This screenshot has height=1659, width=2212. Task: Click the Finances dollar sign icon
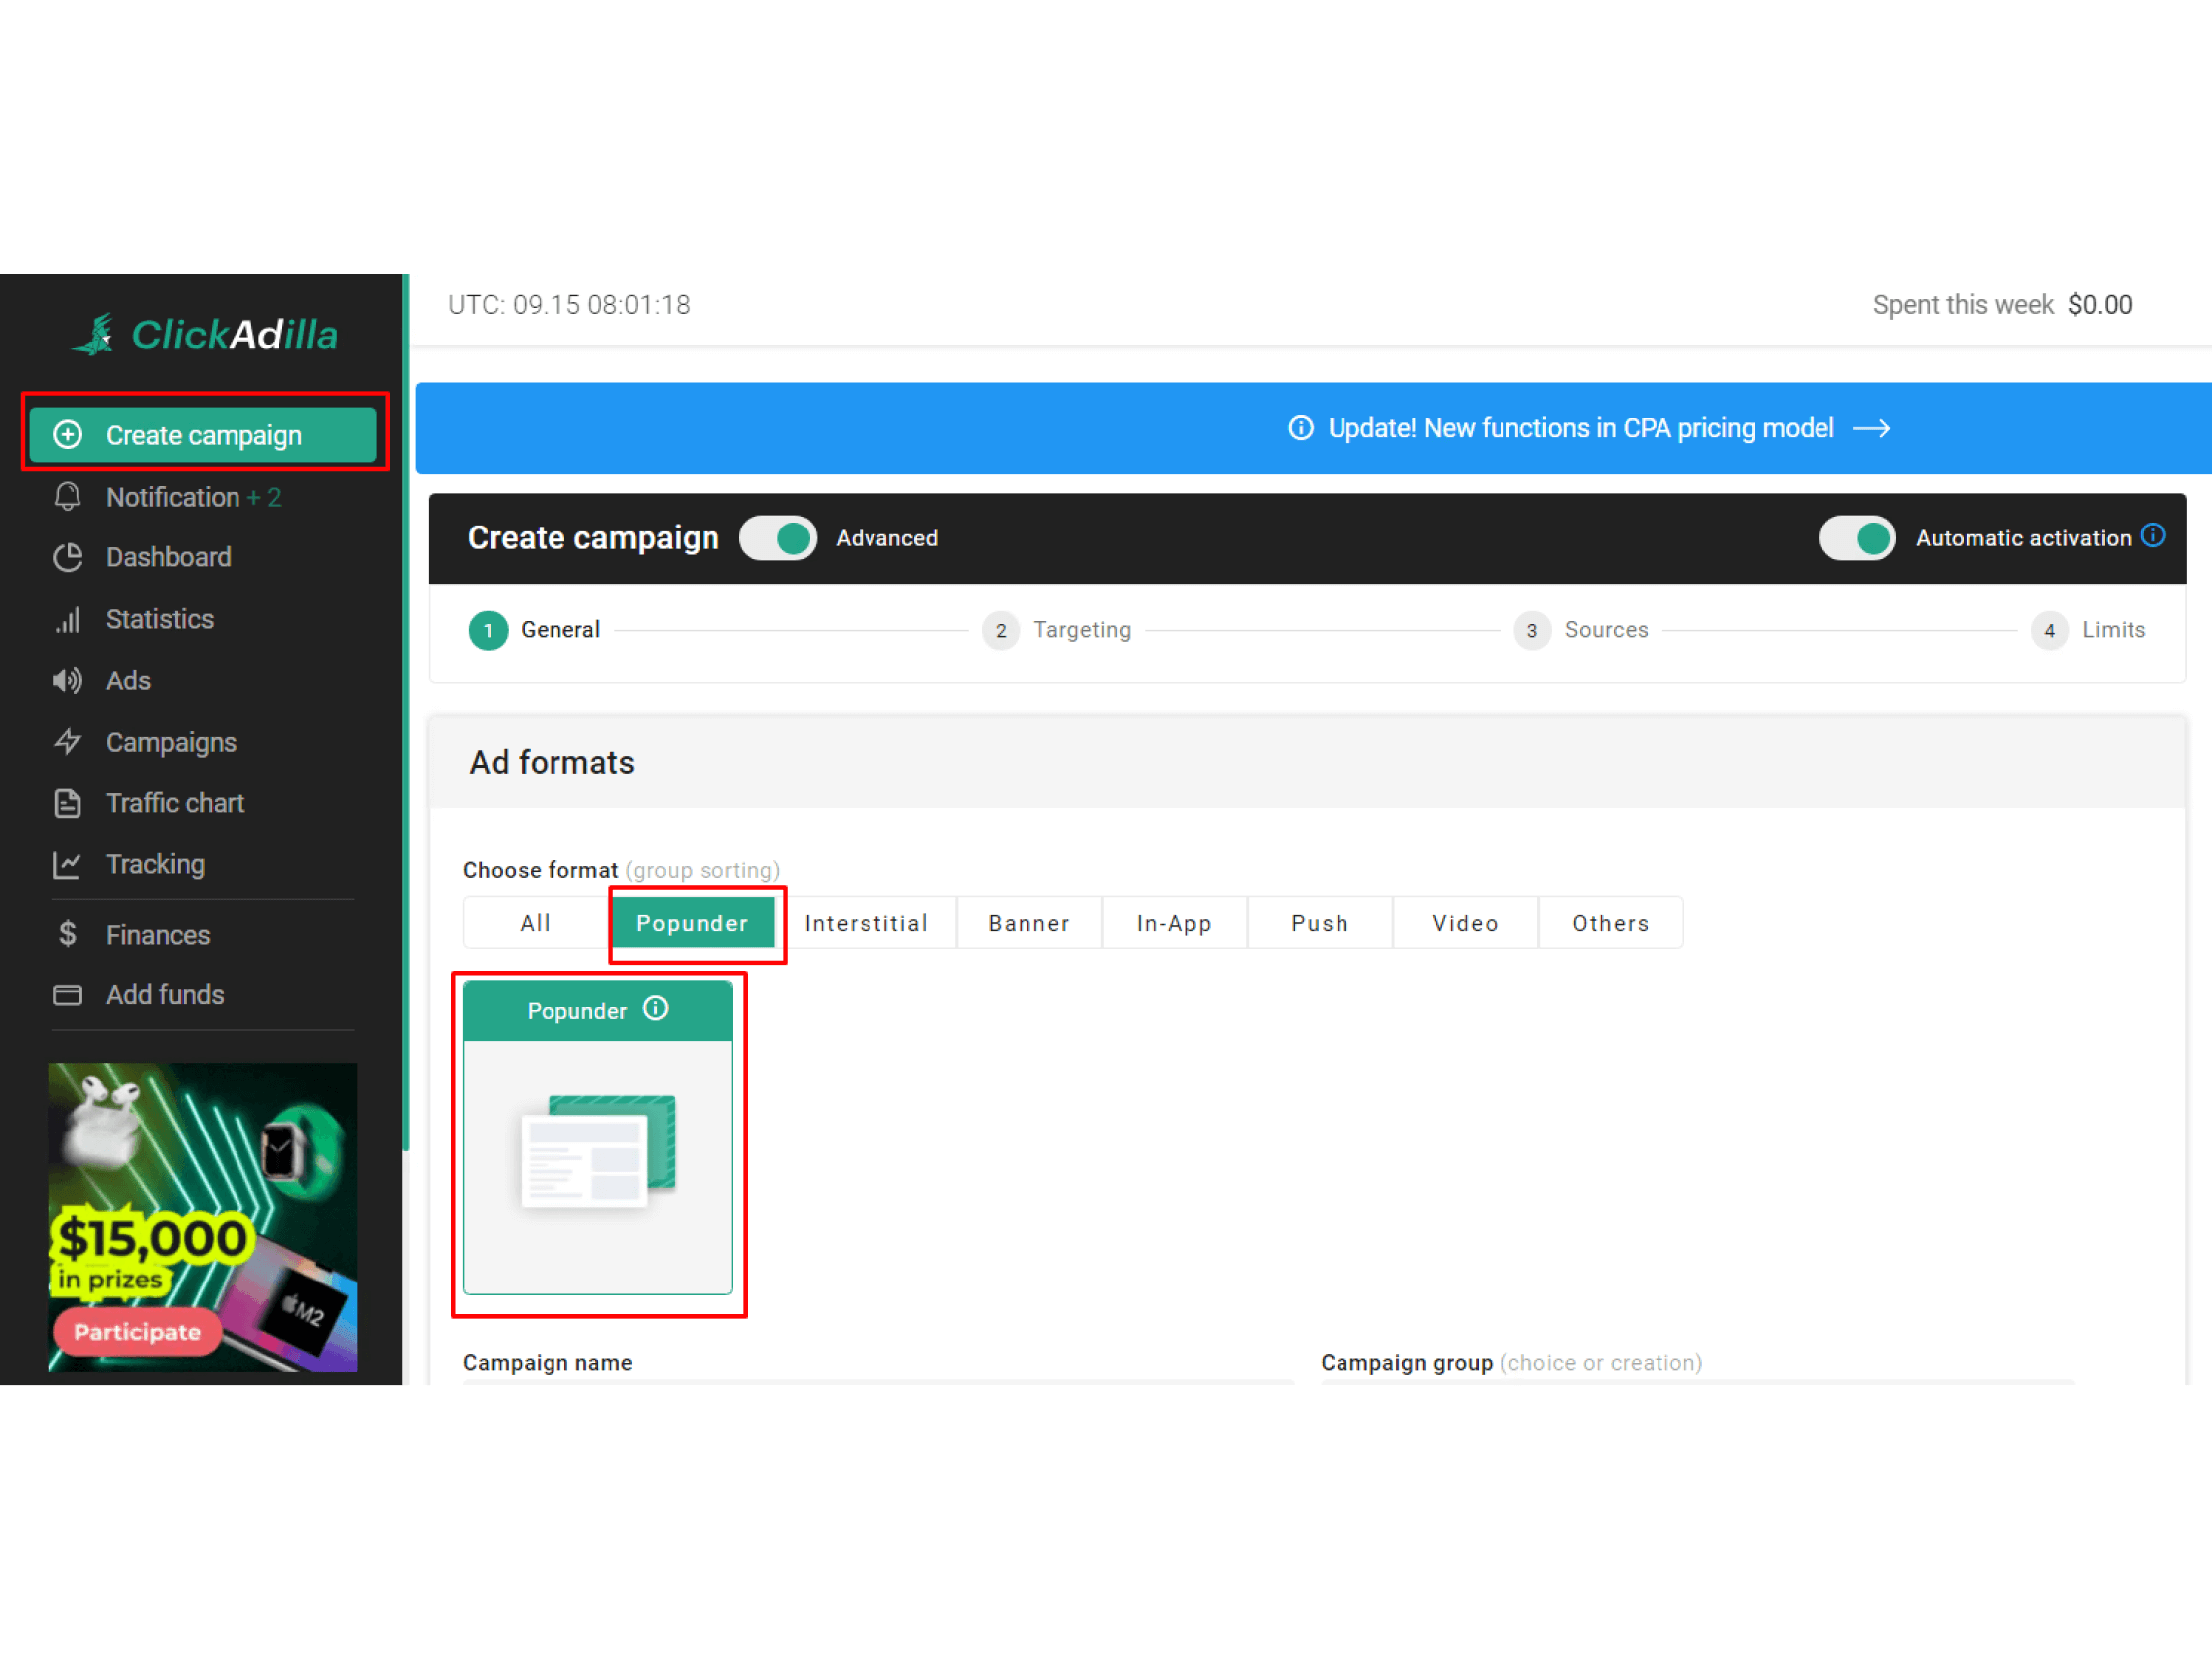(x=67, y=934)
